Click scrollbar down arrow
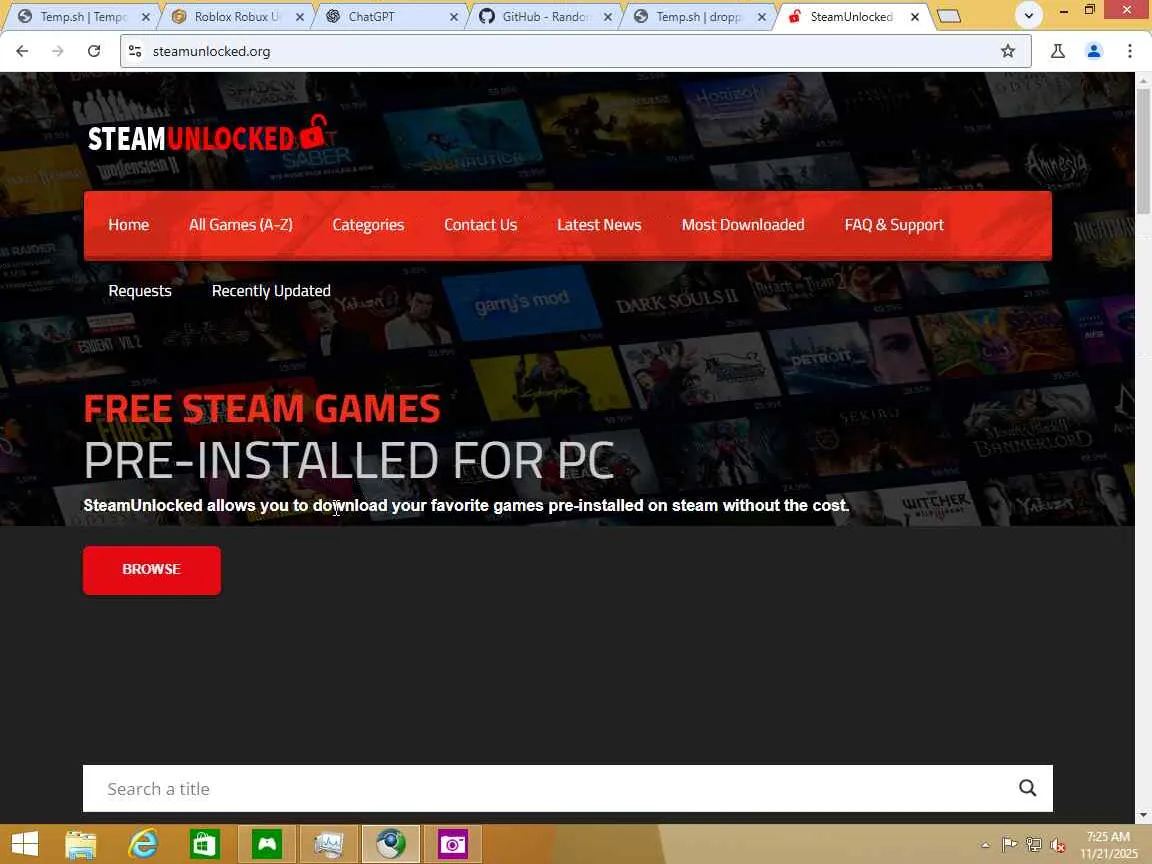This screenshot has height=864, width=1152. click(1143, 816)
